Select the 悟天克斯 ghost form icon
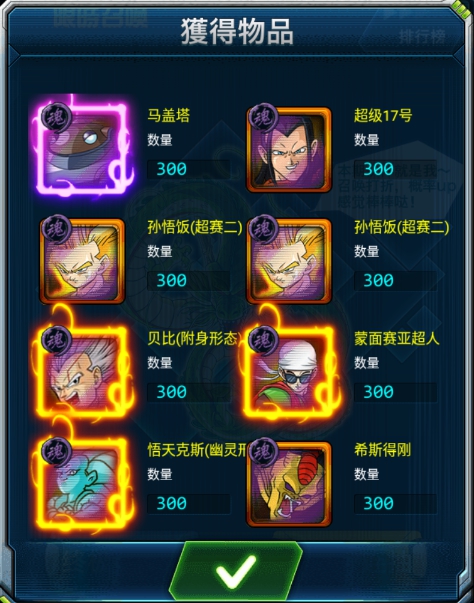 [83, 483]
